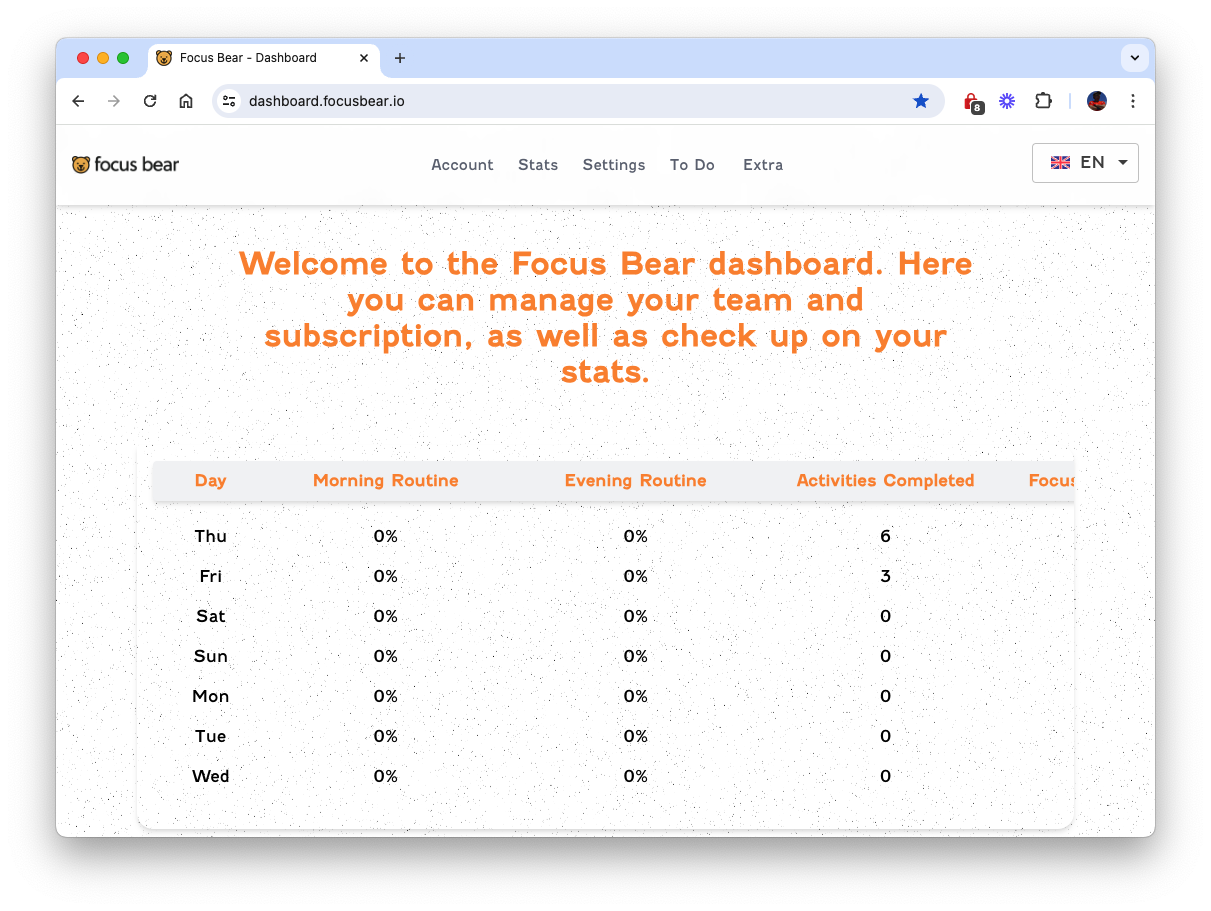Open the Stats menu
The image size is (1211, 911).
(538, 165)
